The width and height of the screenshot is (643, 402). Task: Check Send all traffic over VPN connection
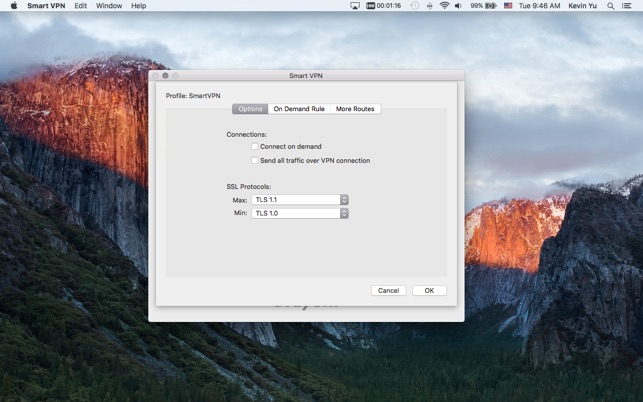coord(255,161)
